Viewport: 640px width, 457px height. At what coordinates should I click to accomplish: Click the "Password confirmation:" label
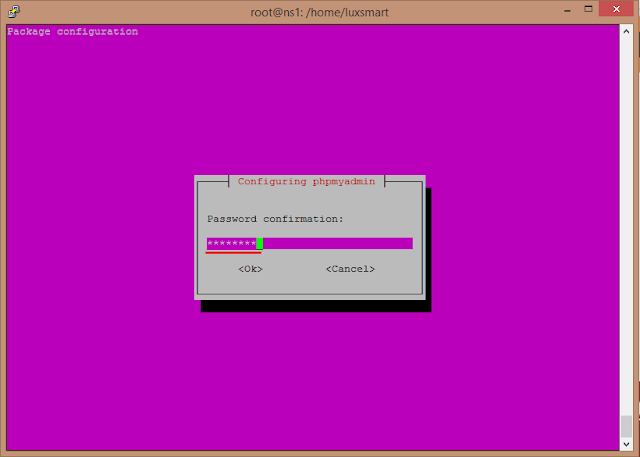click(x=275, y=219)
